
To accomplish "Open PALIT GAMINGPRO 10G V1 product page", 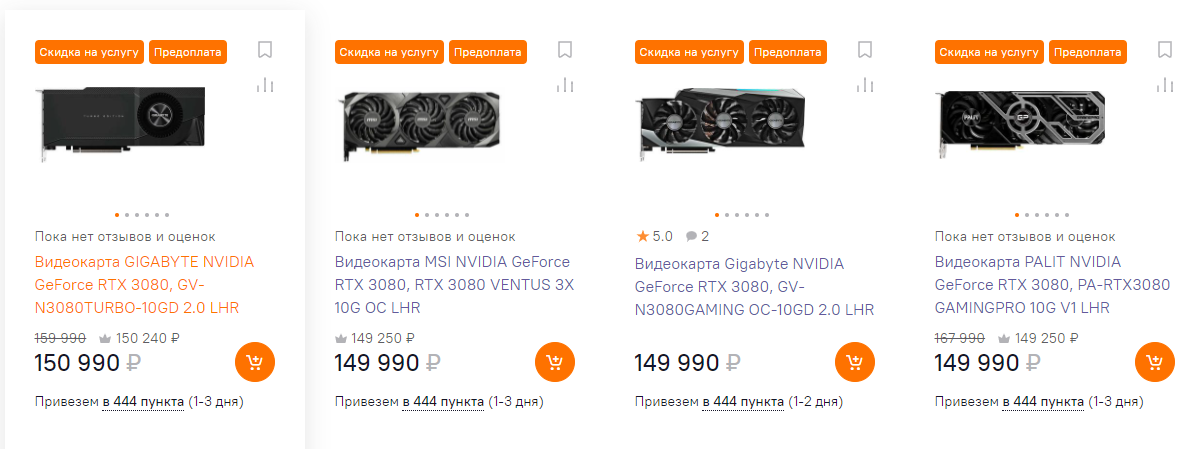I will (x=1052, y=285).
